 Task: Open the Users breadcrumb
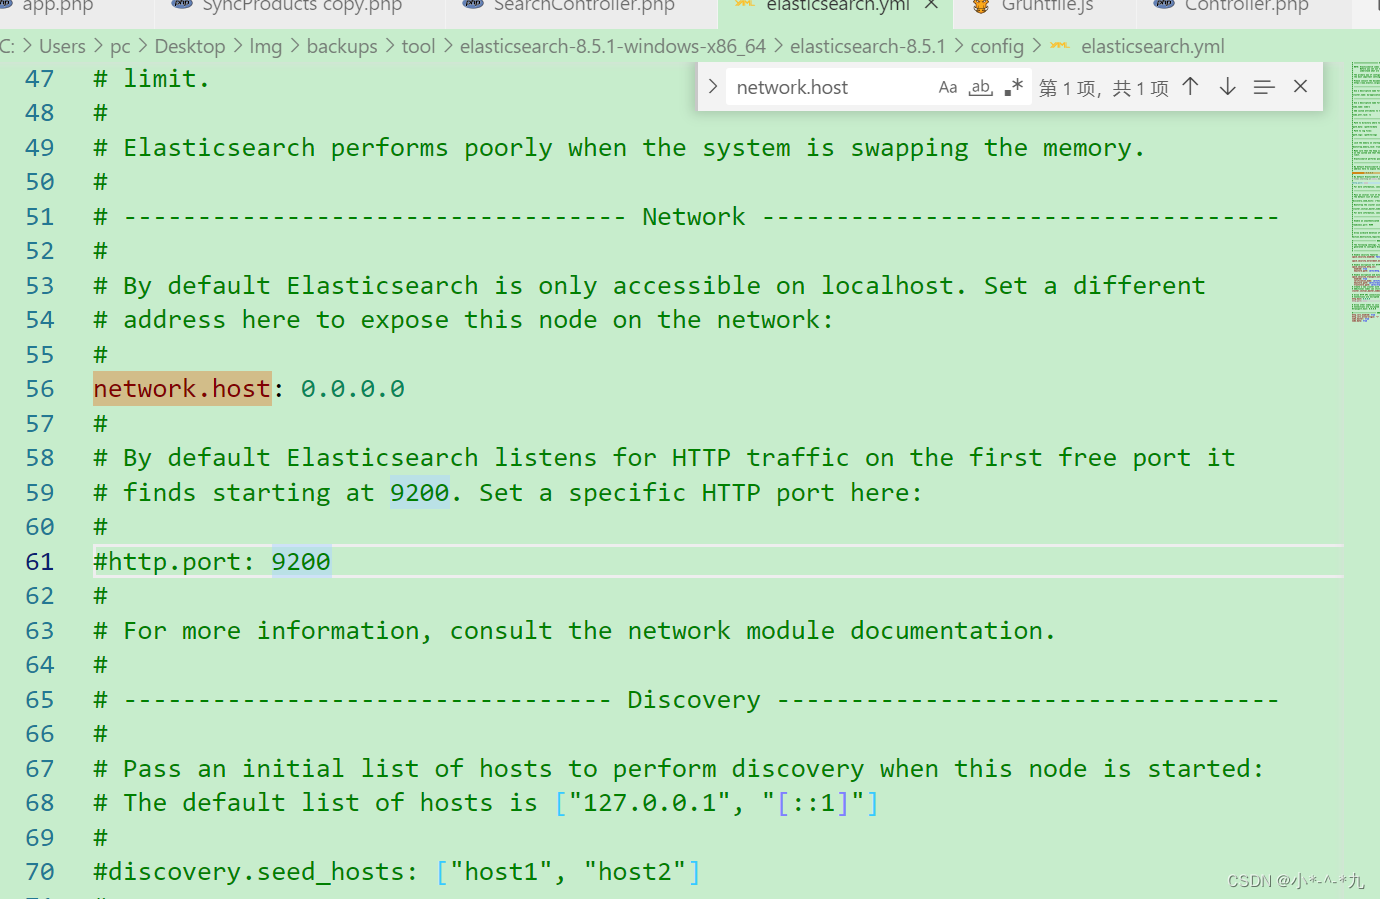62,46
